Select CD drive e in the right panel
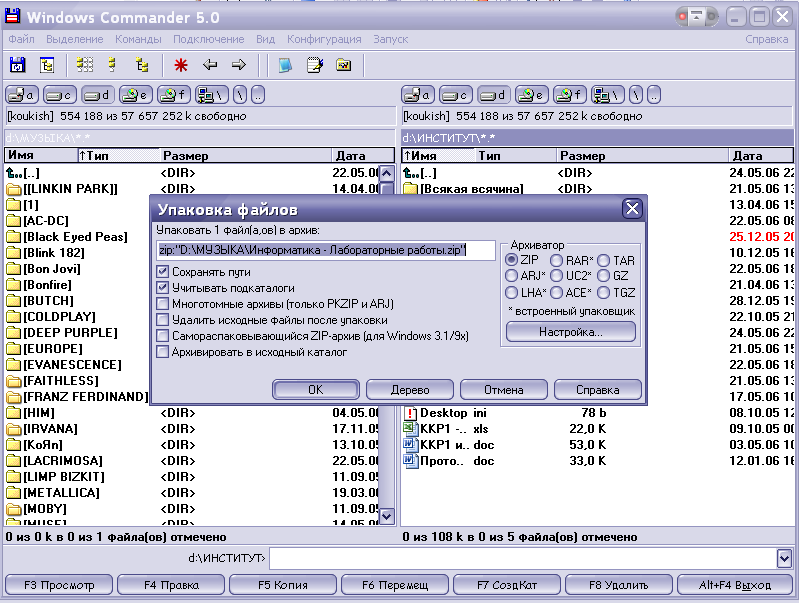799x603 pixels. (x=530, y=95)
